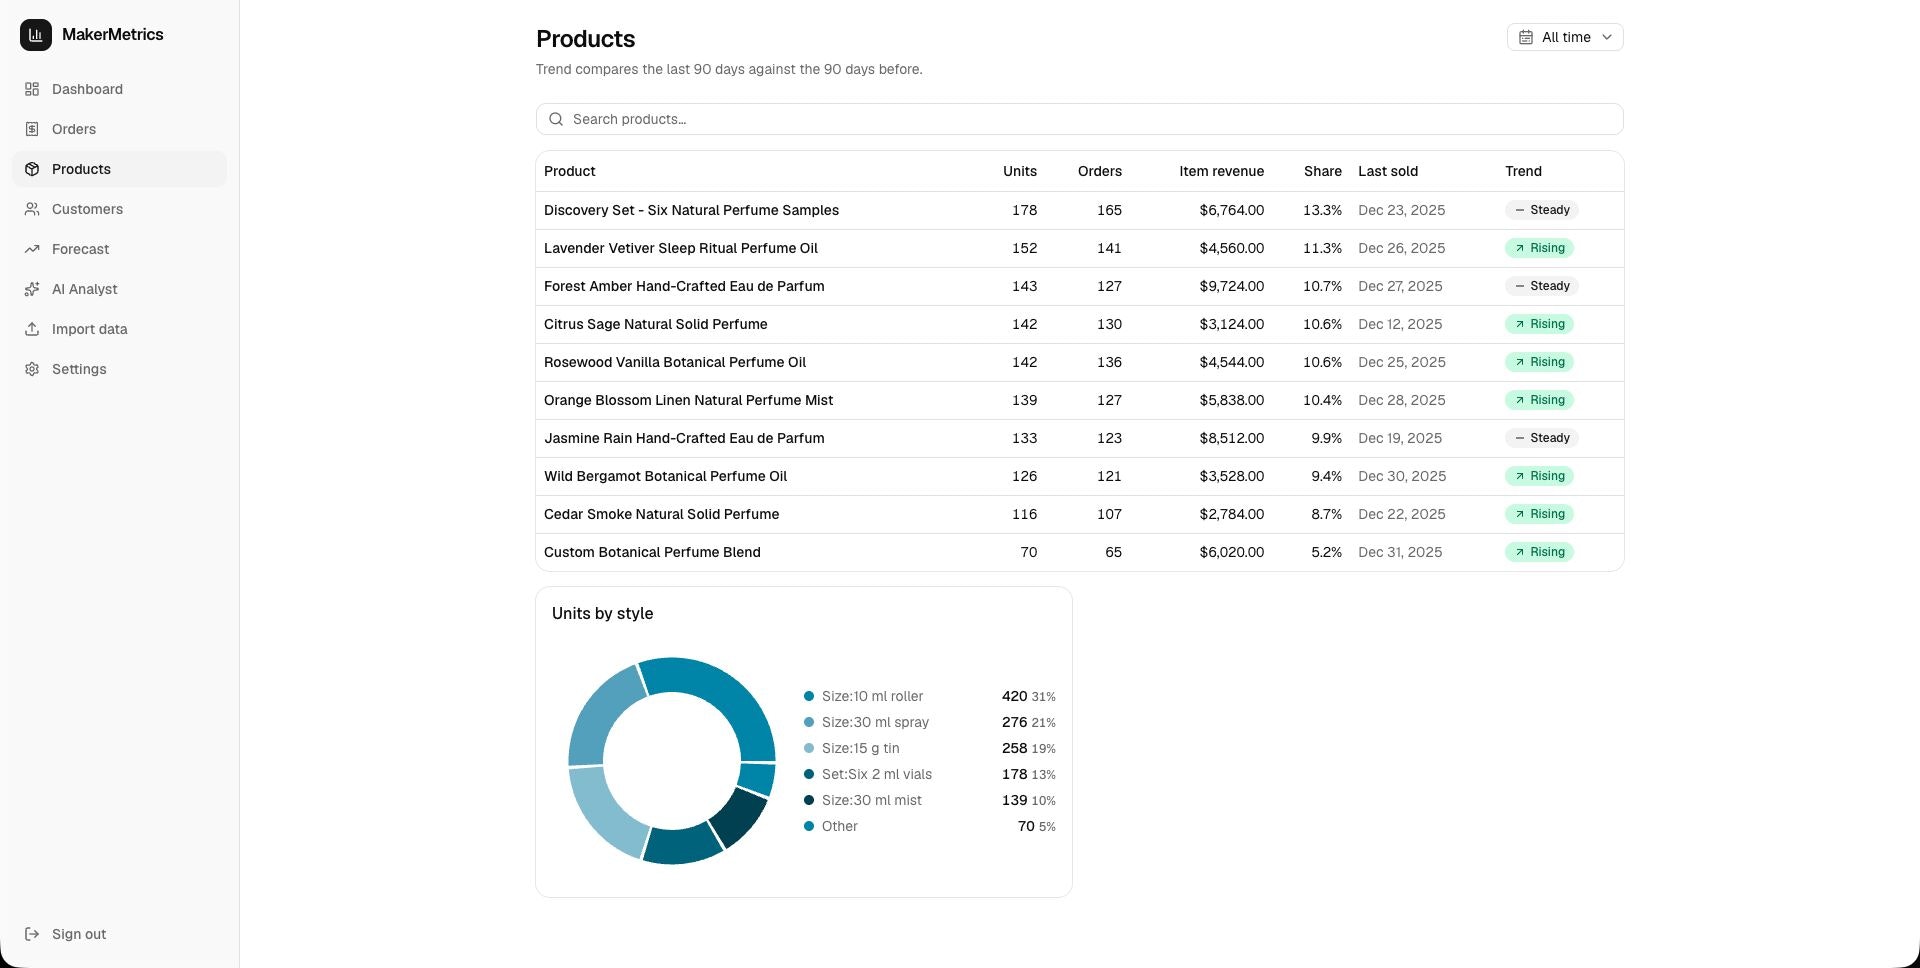Click the chevron on All time selector
Image resolution: width=1920 pixels, height=968 pixels.
point(1607,37)
